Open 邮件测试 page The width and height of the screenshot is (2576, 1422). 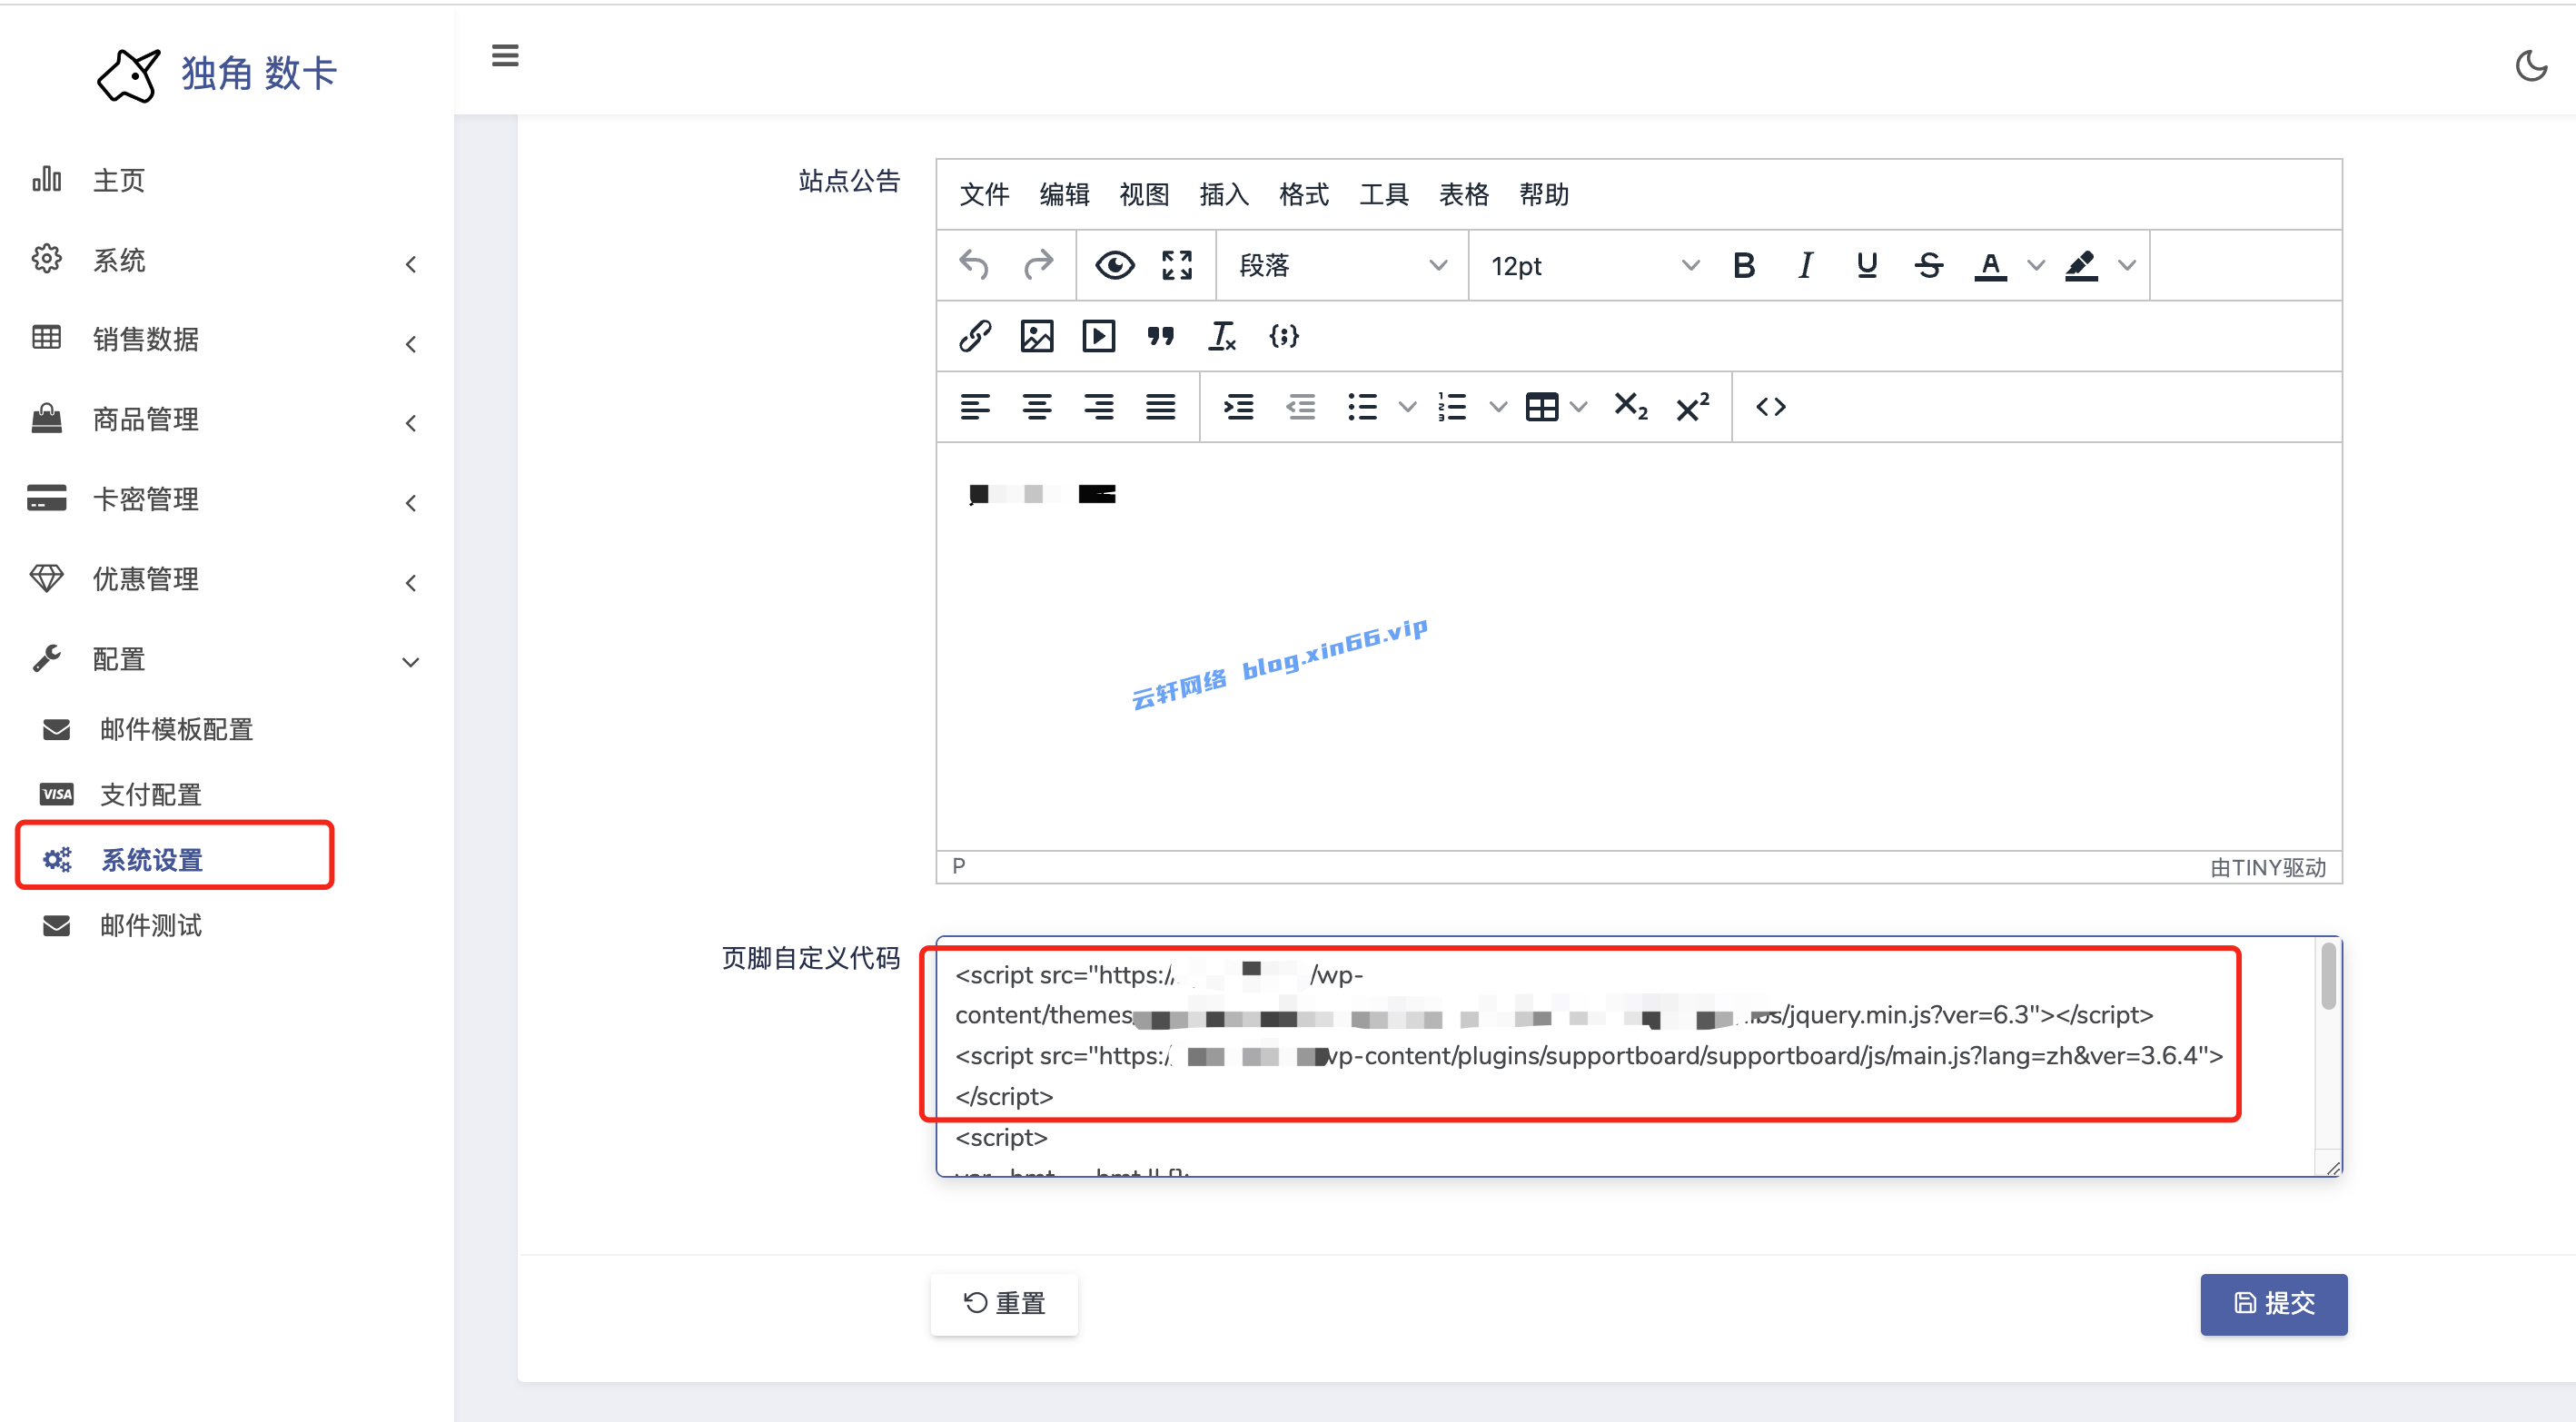[227, 925]
